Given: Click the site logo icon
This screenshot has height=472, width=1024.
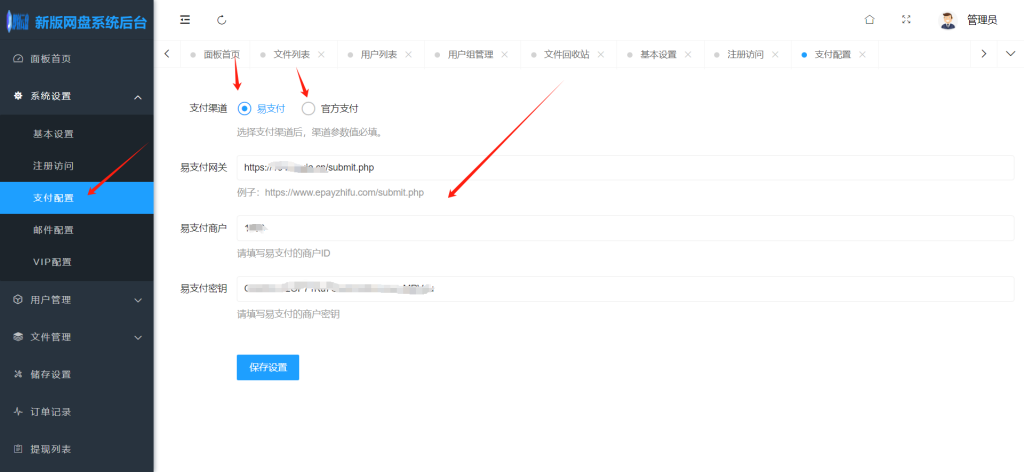Looking at the screenshot, I should pyautogui.click(x=18, y=22).
